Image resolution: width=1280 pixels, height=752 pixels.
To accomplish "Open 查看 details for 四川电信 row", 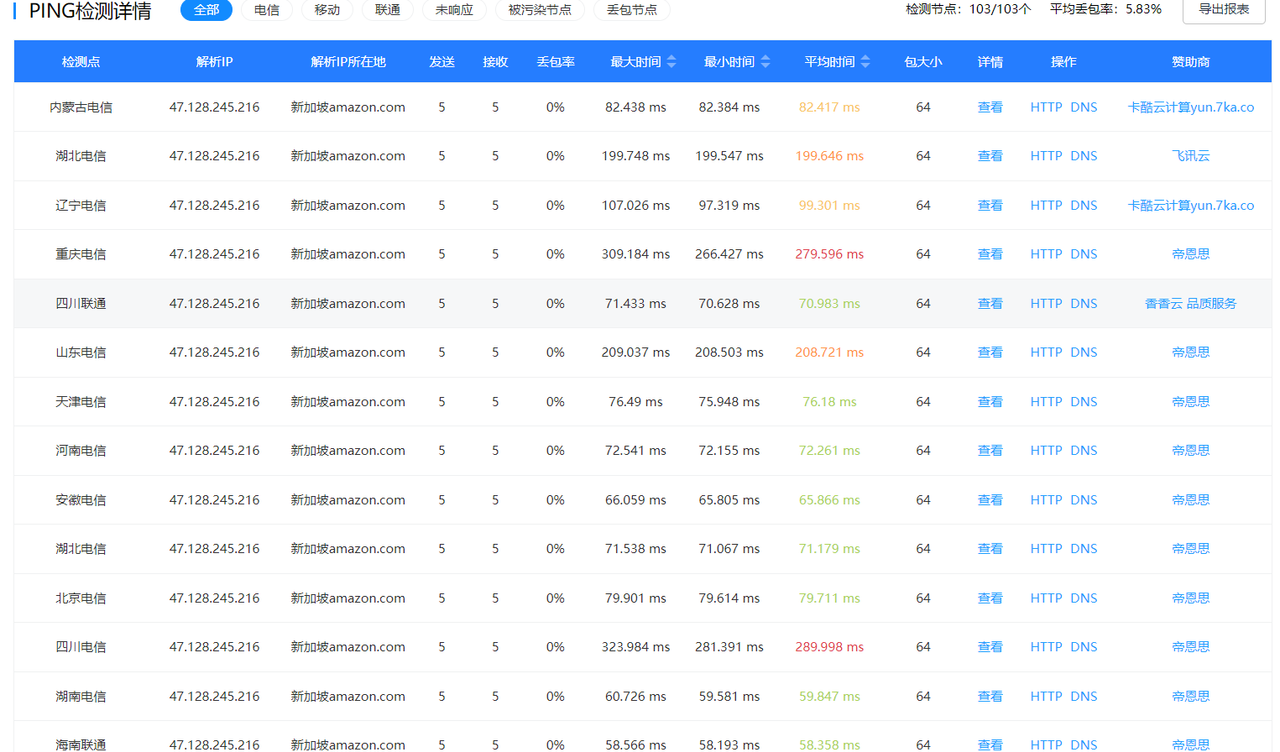I will click(x=990, y=647).
